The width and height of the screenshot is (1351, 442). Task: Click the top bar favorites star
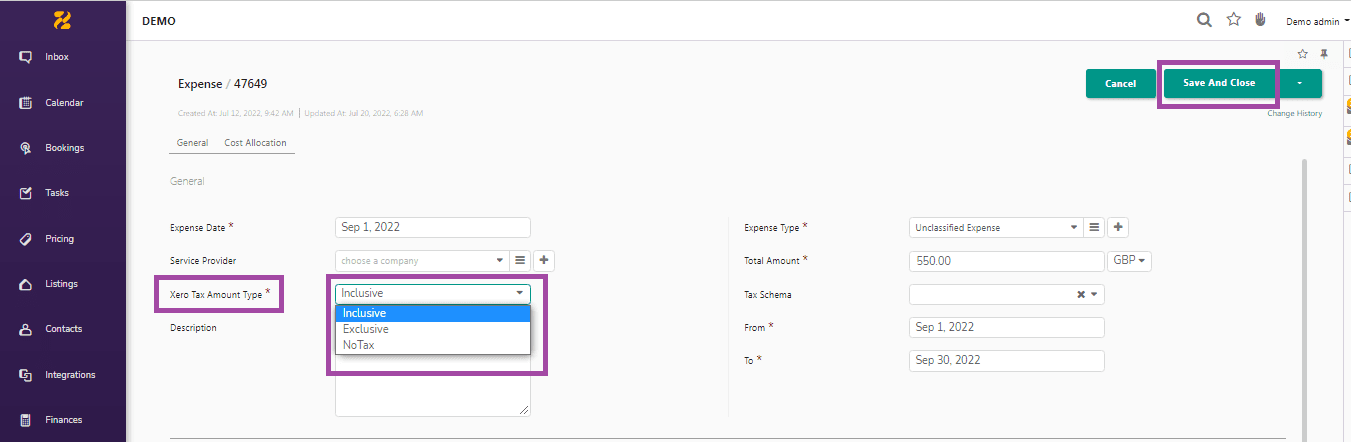[1234, 20]
